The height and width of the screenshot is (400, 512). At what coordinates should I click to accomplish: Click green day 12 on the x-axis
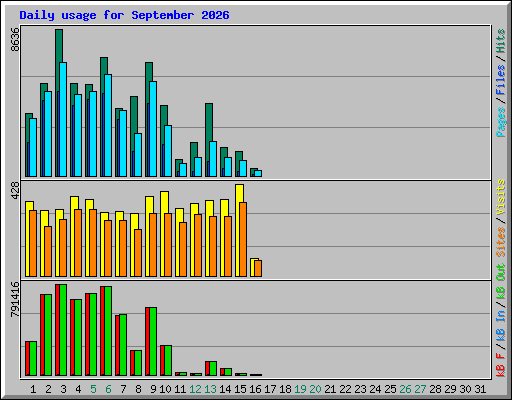click(x=195, y=389)
